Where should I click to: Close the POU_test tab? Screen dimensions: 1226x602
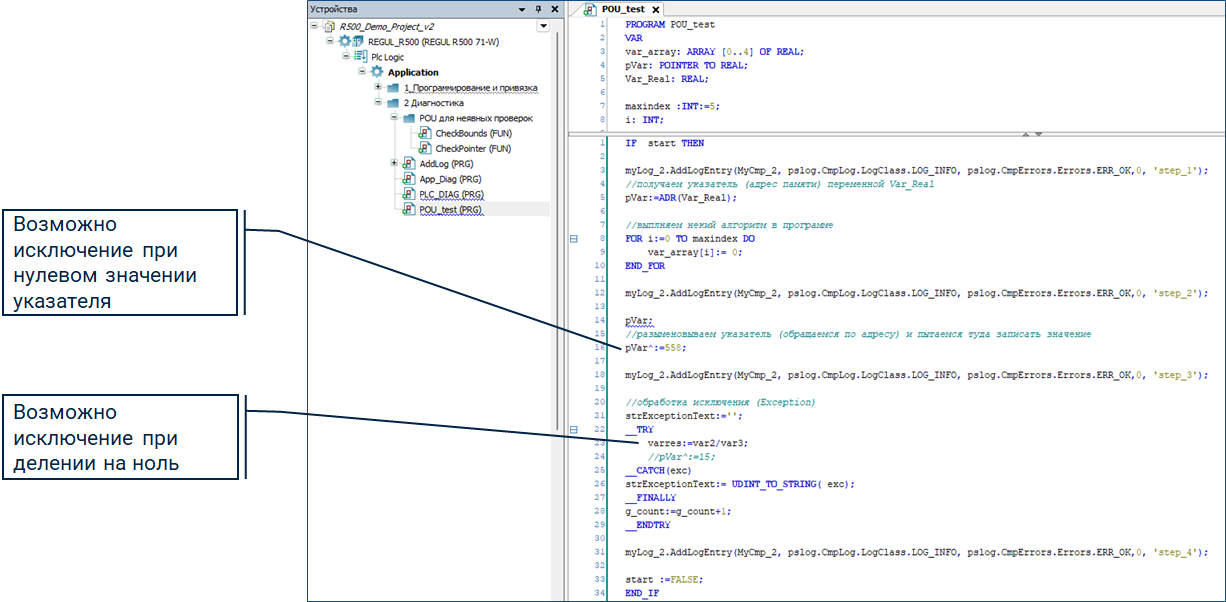656,9
